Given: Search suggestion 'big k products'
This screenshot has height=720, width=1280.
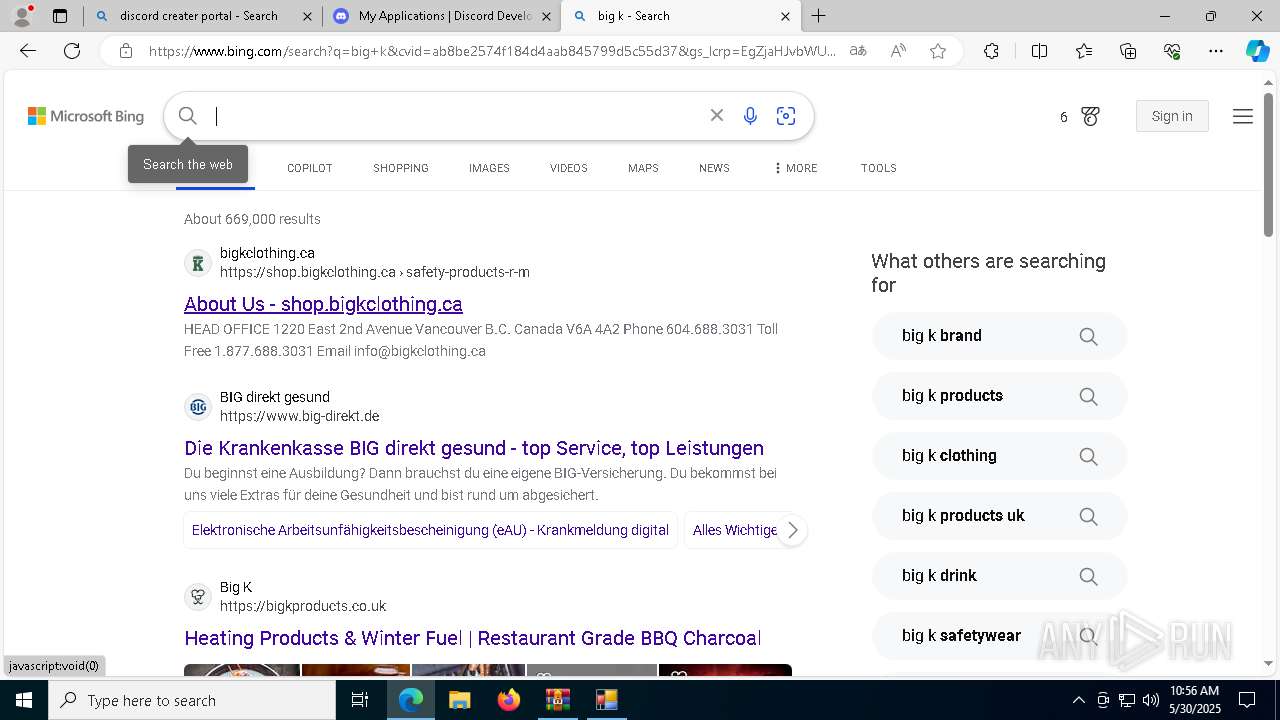Looking at the screenshot, I should [x=999, y=396].
